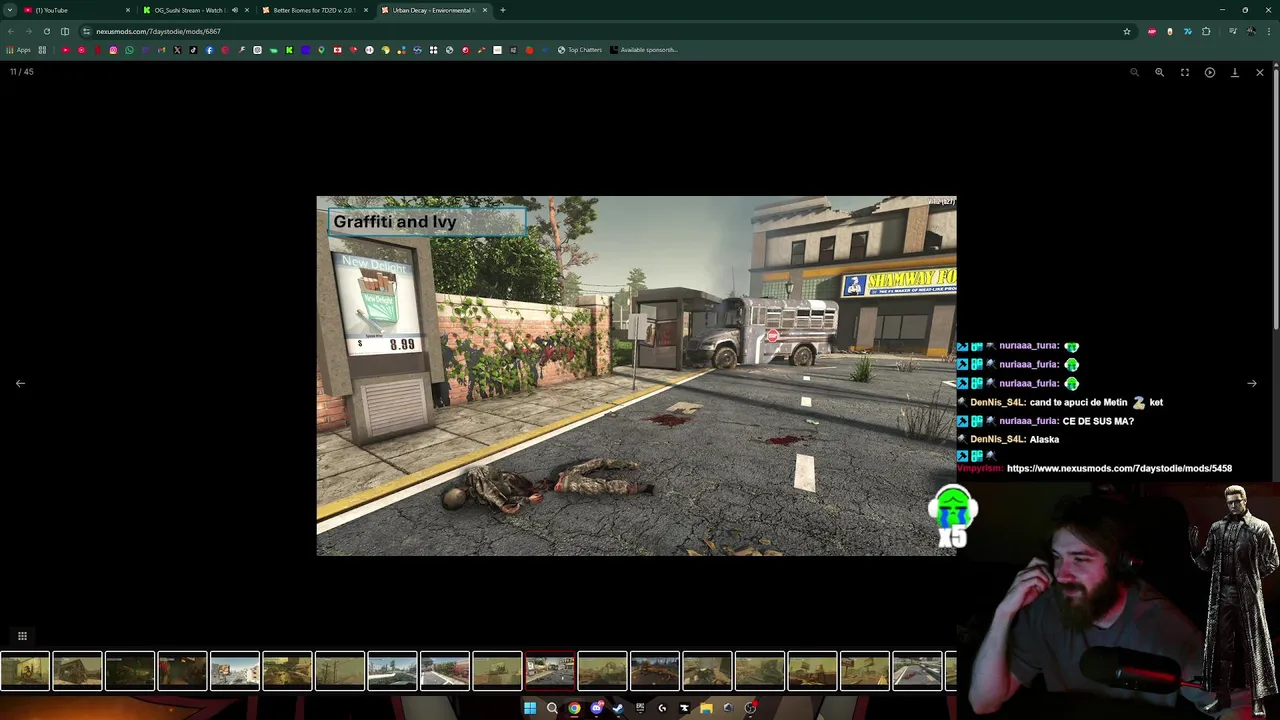
Task: Open site information icon in address bar
Action: tap(87, 31)
